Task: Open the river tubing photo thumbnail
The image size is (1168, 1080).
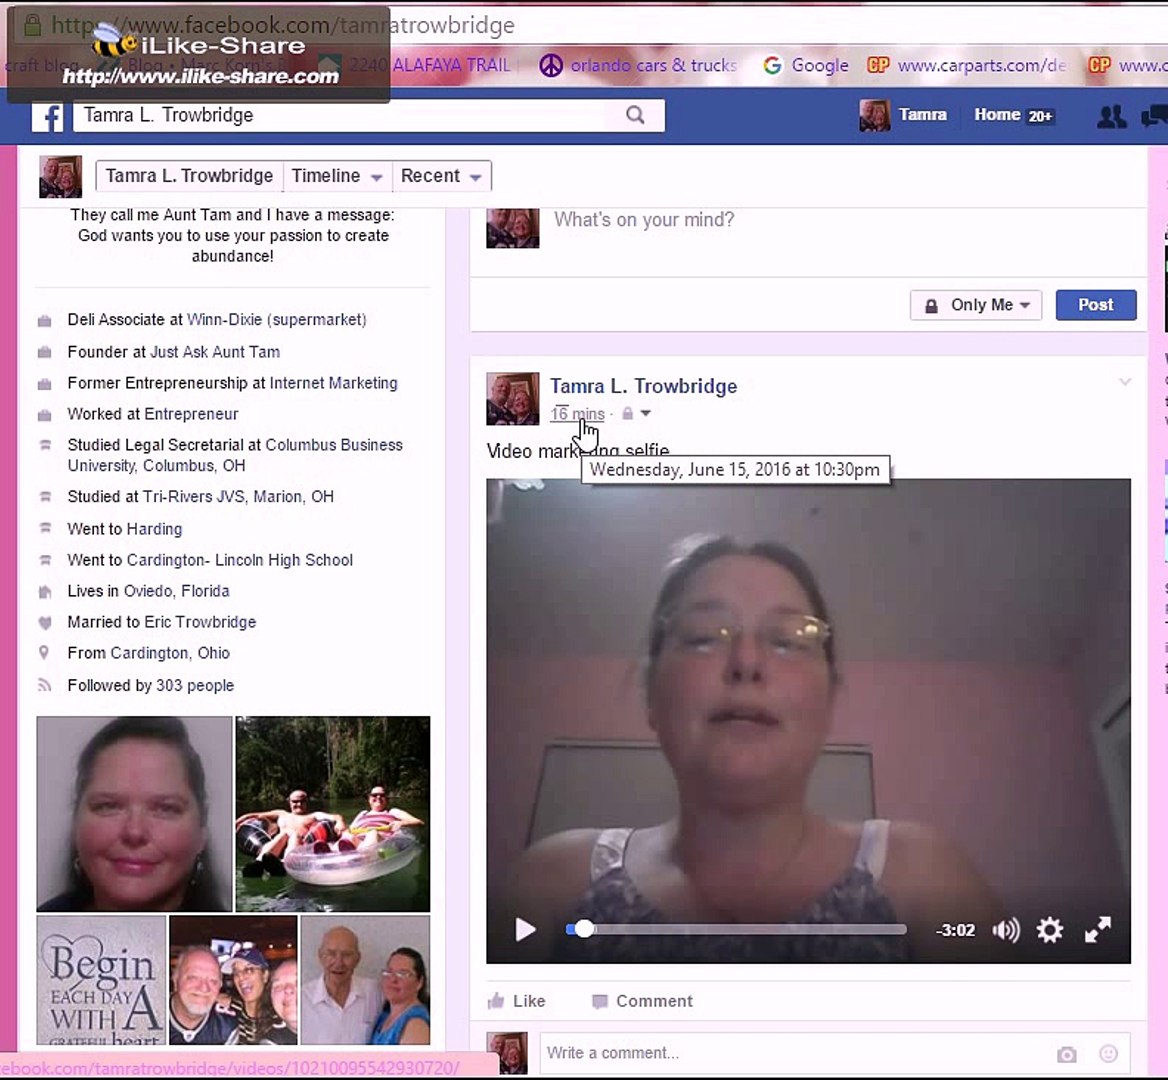Action: click(333, 814)
